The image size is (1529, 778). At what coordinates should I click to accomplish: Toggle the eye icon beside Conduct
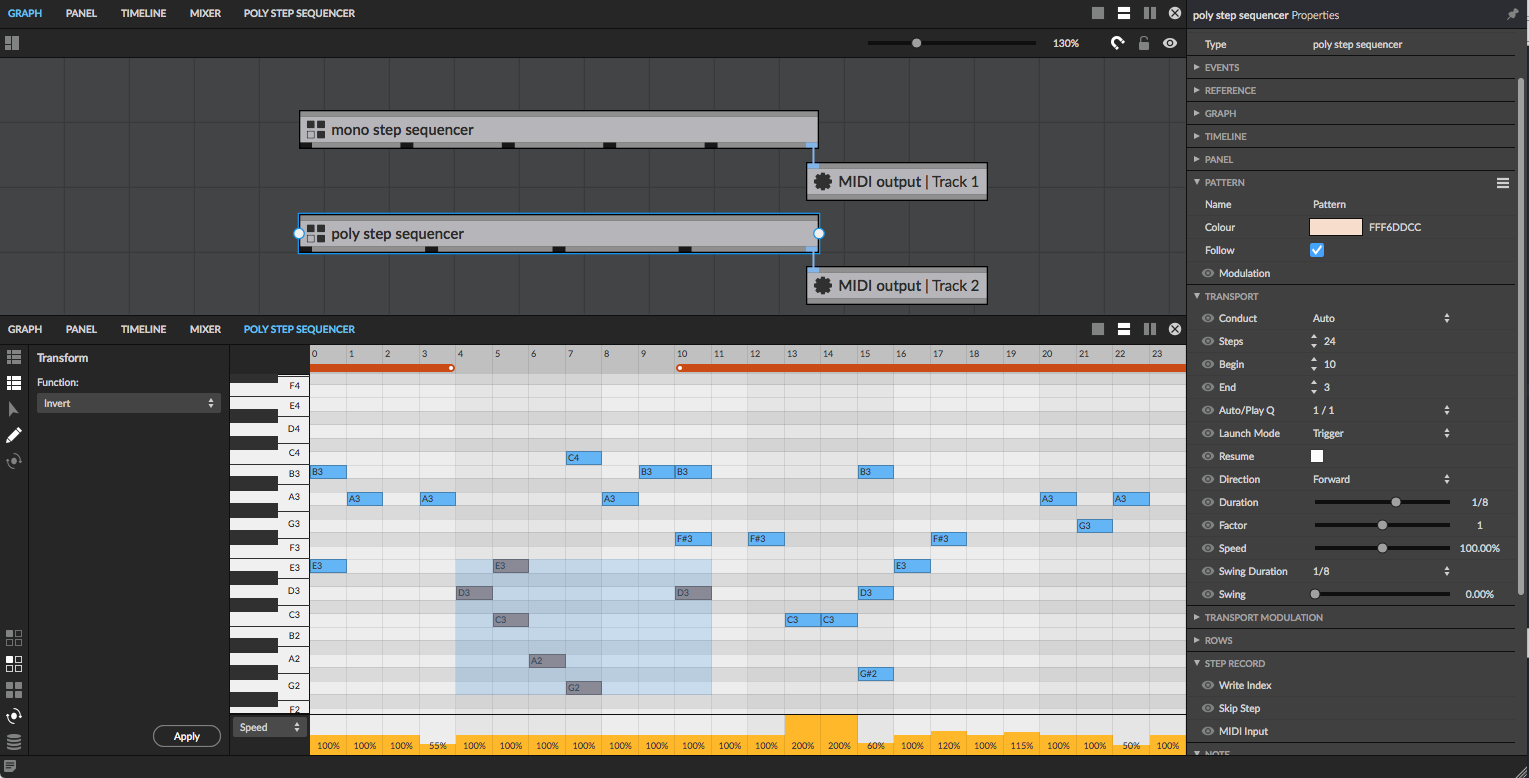1208,318
